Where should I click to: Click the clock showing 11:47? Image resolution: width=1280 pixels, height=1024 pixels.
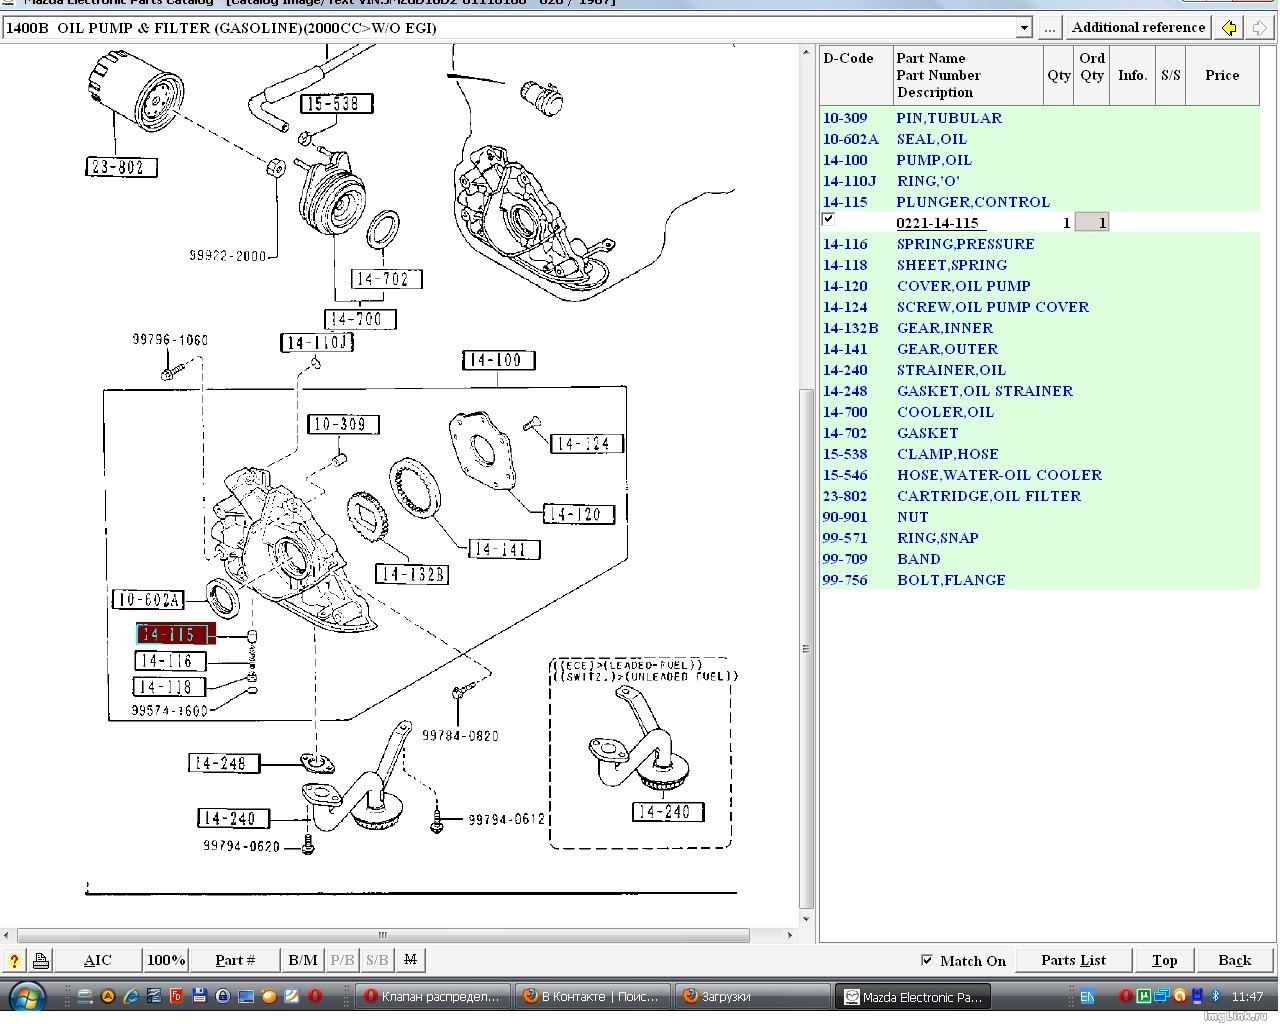(x=1247, y=997)
